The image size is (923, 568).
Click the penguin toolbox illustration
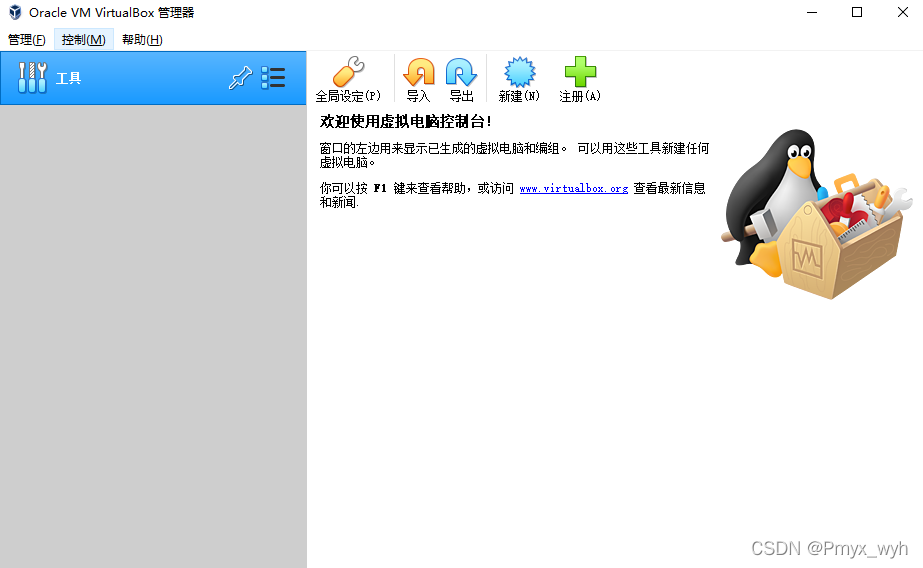point(817,214)
